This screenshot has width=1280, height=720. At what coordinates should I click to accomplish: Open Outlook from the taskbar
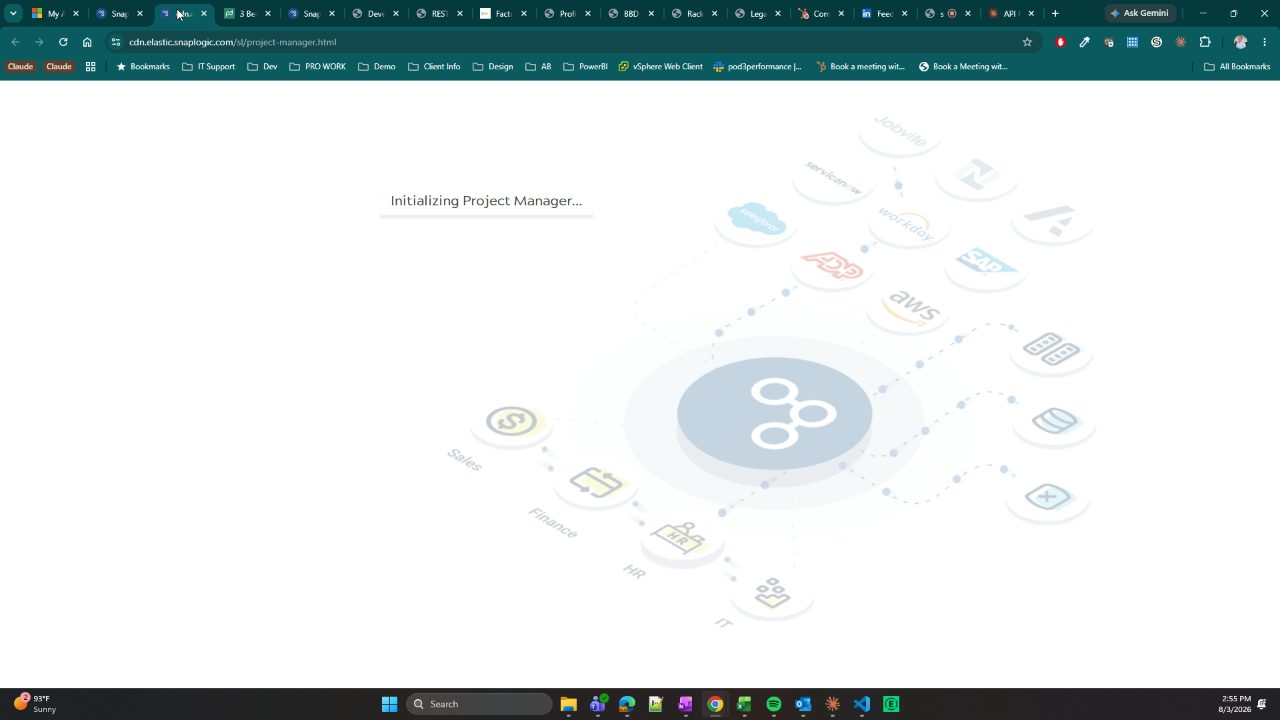coord(802,704)
